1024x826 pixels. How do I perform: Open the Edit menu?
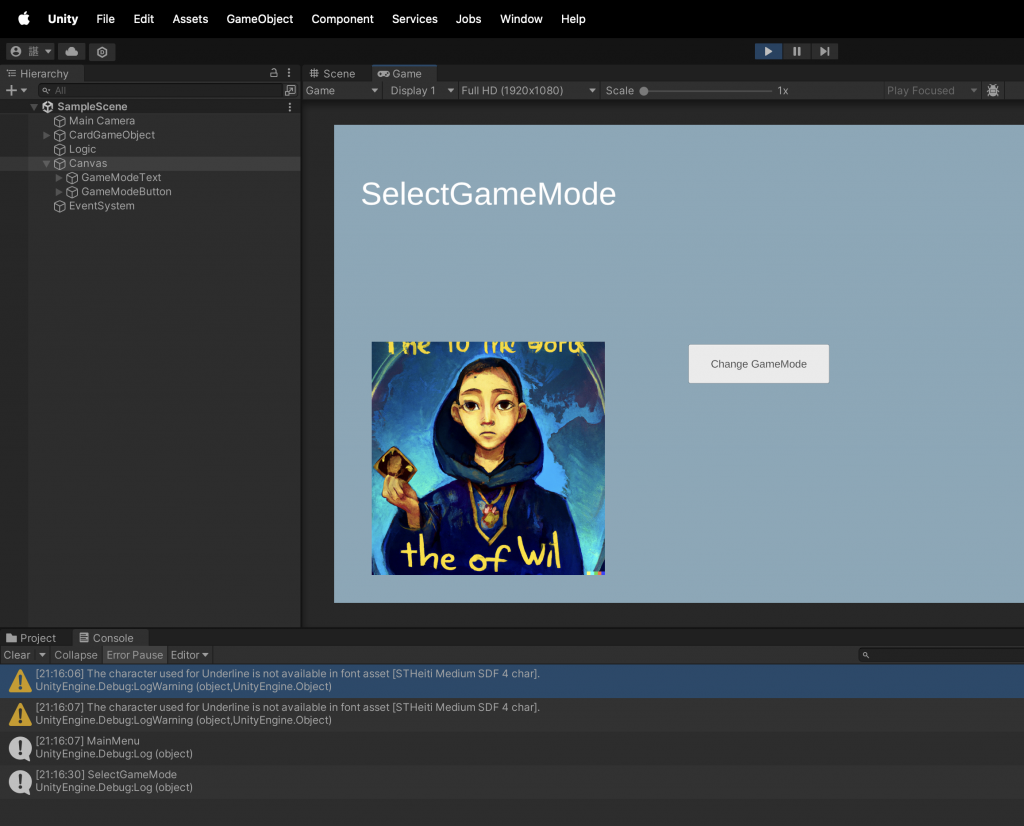pyautogui.click(x=144, y=19)
